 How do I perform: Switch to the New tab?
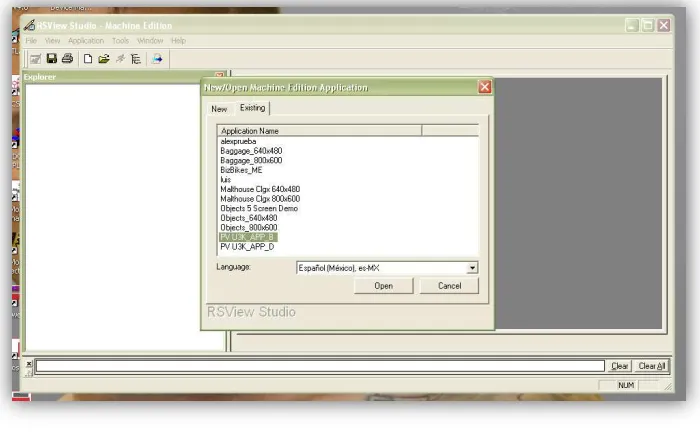pyautogui.click(x=219, y=109)
